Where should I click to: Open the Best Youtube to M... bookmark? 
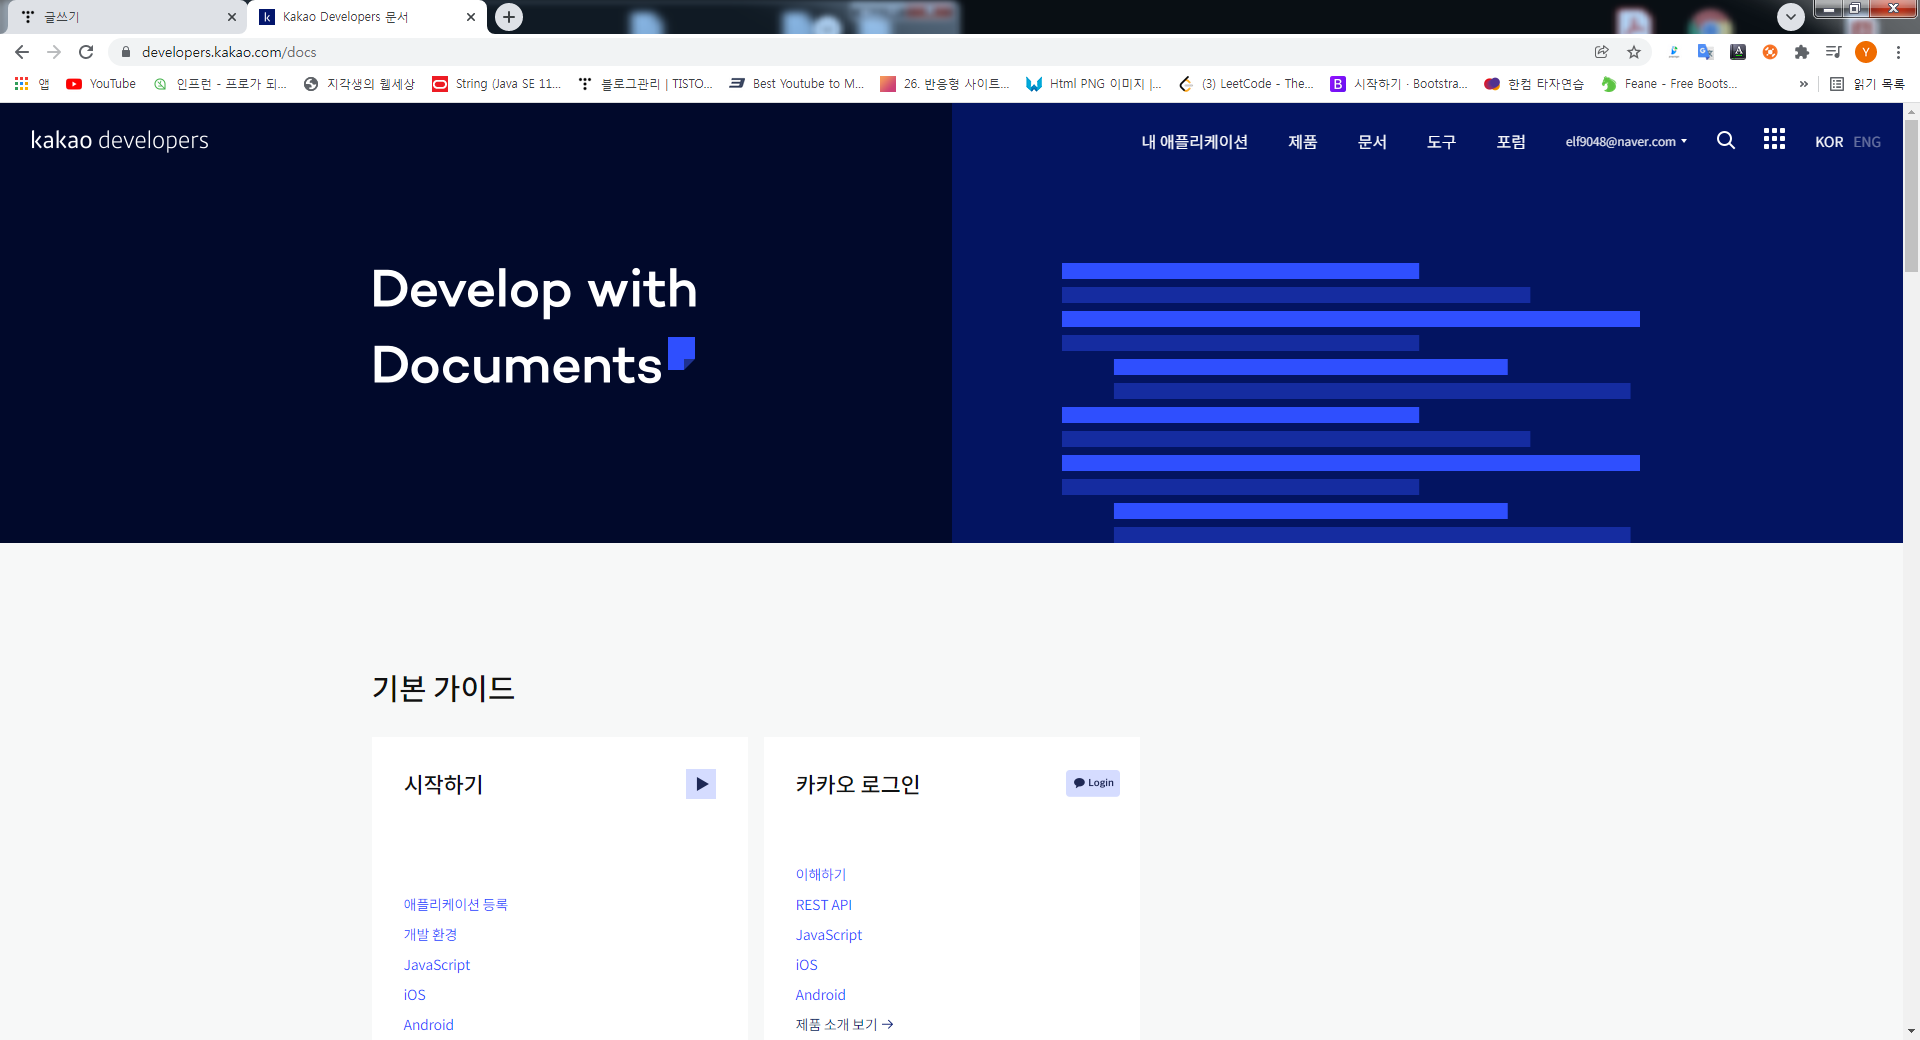(x=796, y=84)
